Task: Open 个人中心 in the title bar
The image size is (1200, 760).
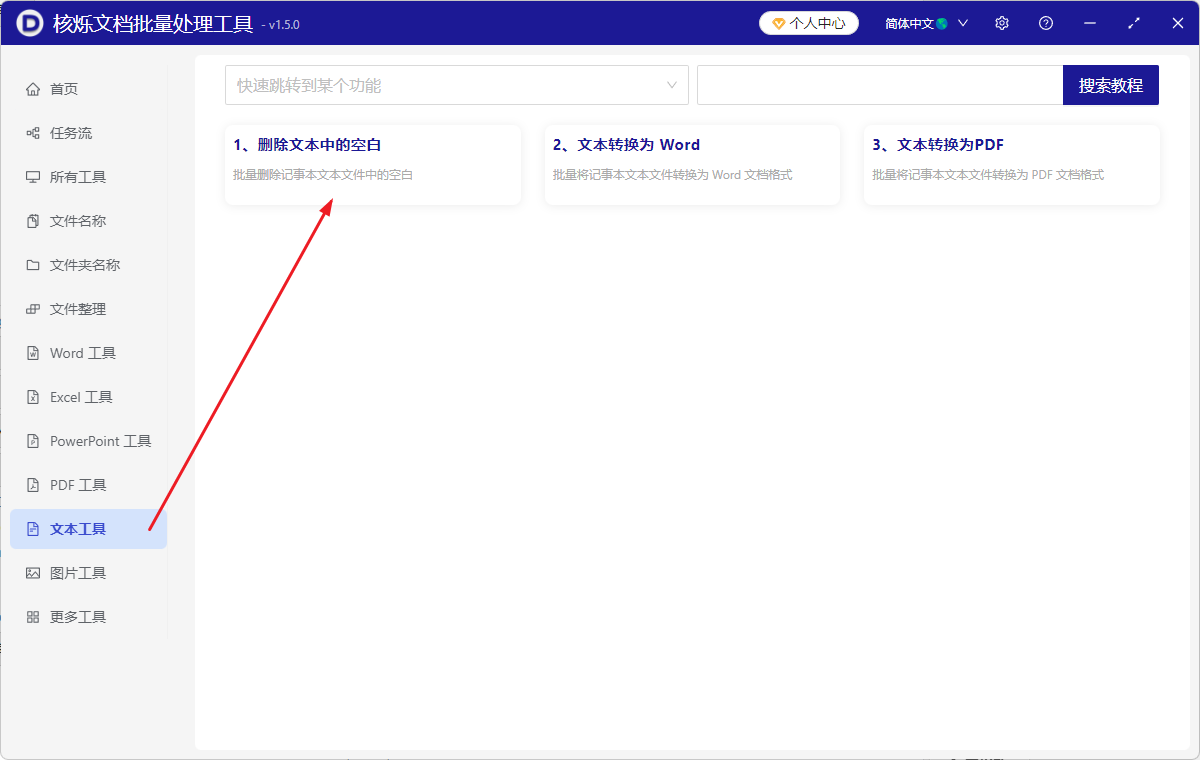Action: click(x=809, y=22)
